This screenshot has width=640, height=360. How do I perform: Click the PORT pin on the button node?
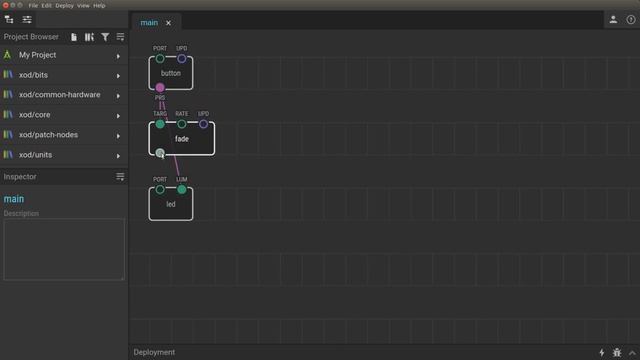tap(160, 59)
